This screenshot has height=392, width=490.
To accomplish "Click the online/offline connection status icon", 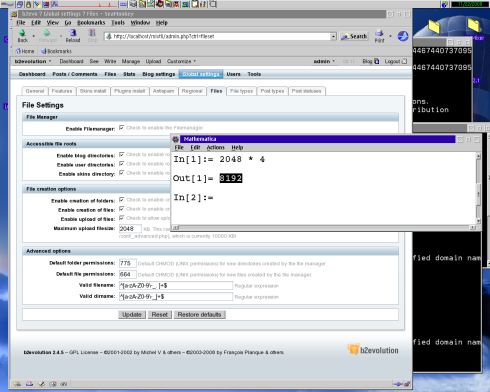I will (x=397, y=384).
